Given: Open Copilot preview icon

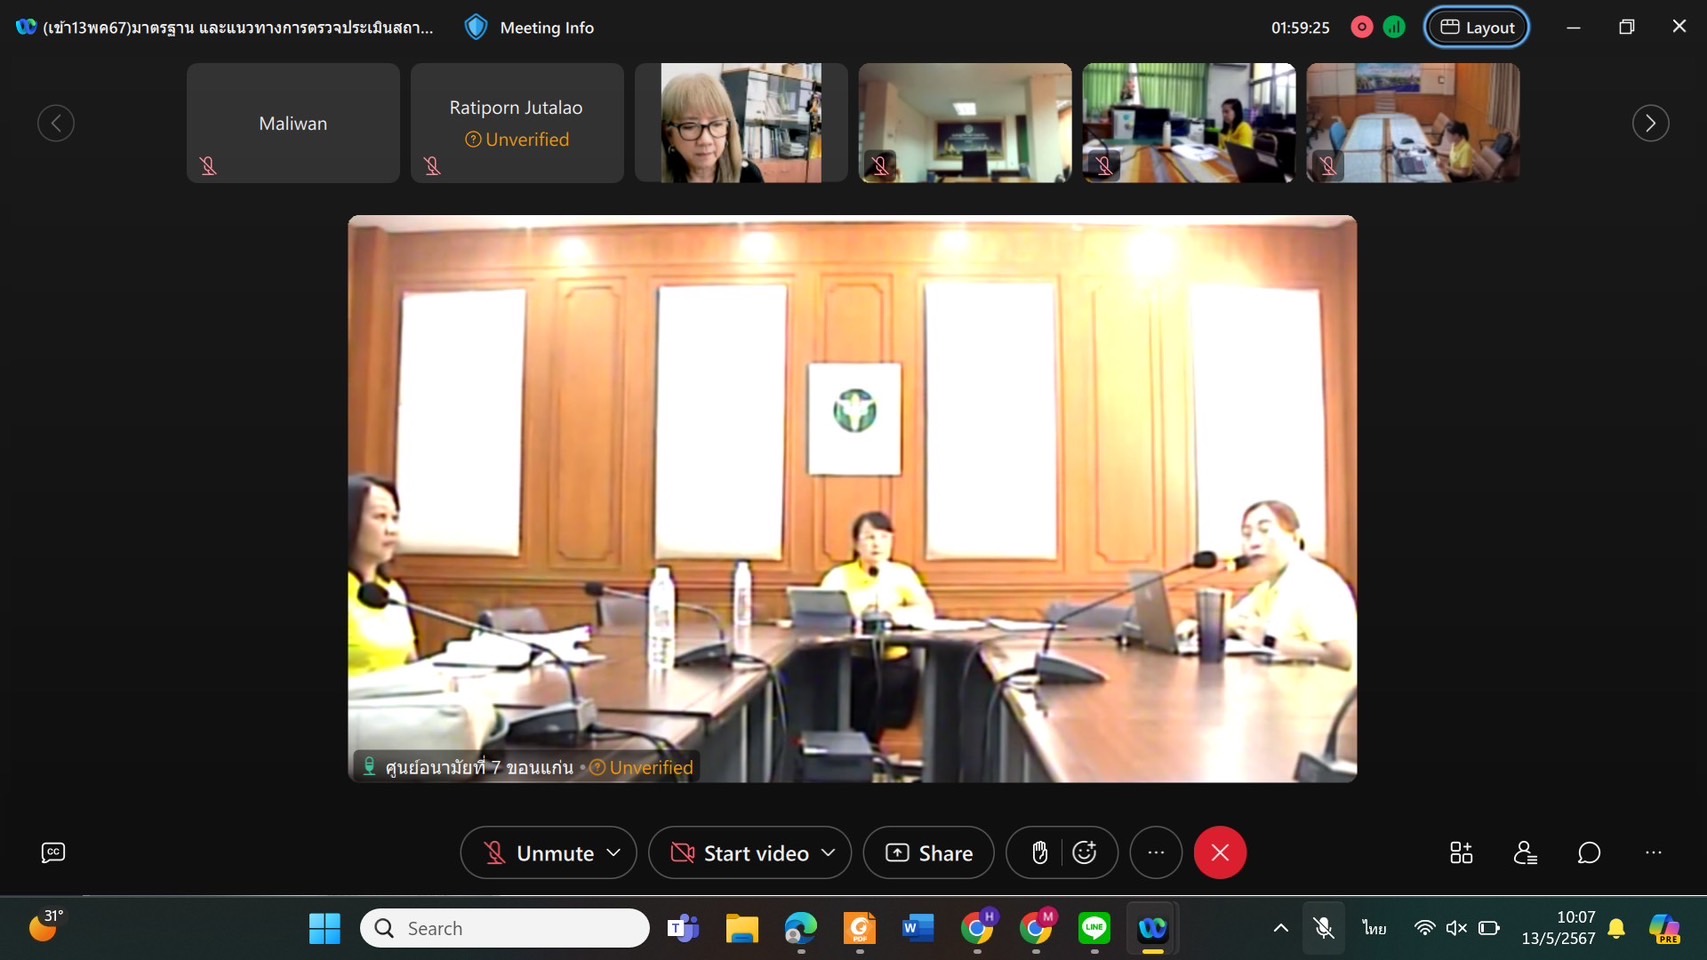Looking at the screenshot, I should point(1664,928).
